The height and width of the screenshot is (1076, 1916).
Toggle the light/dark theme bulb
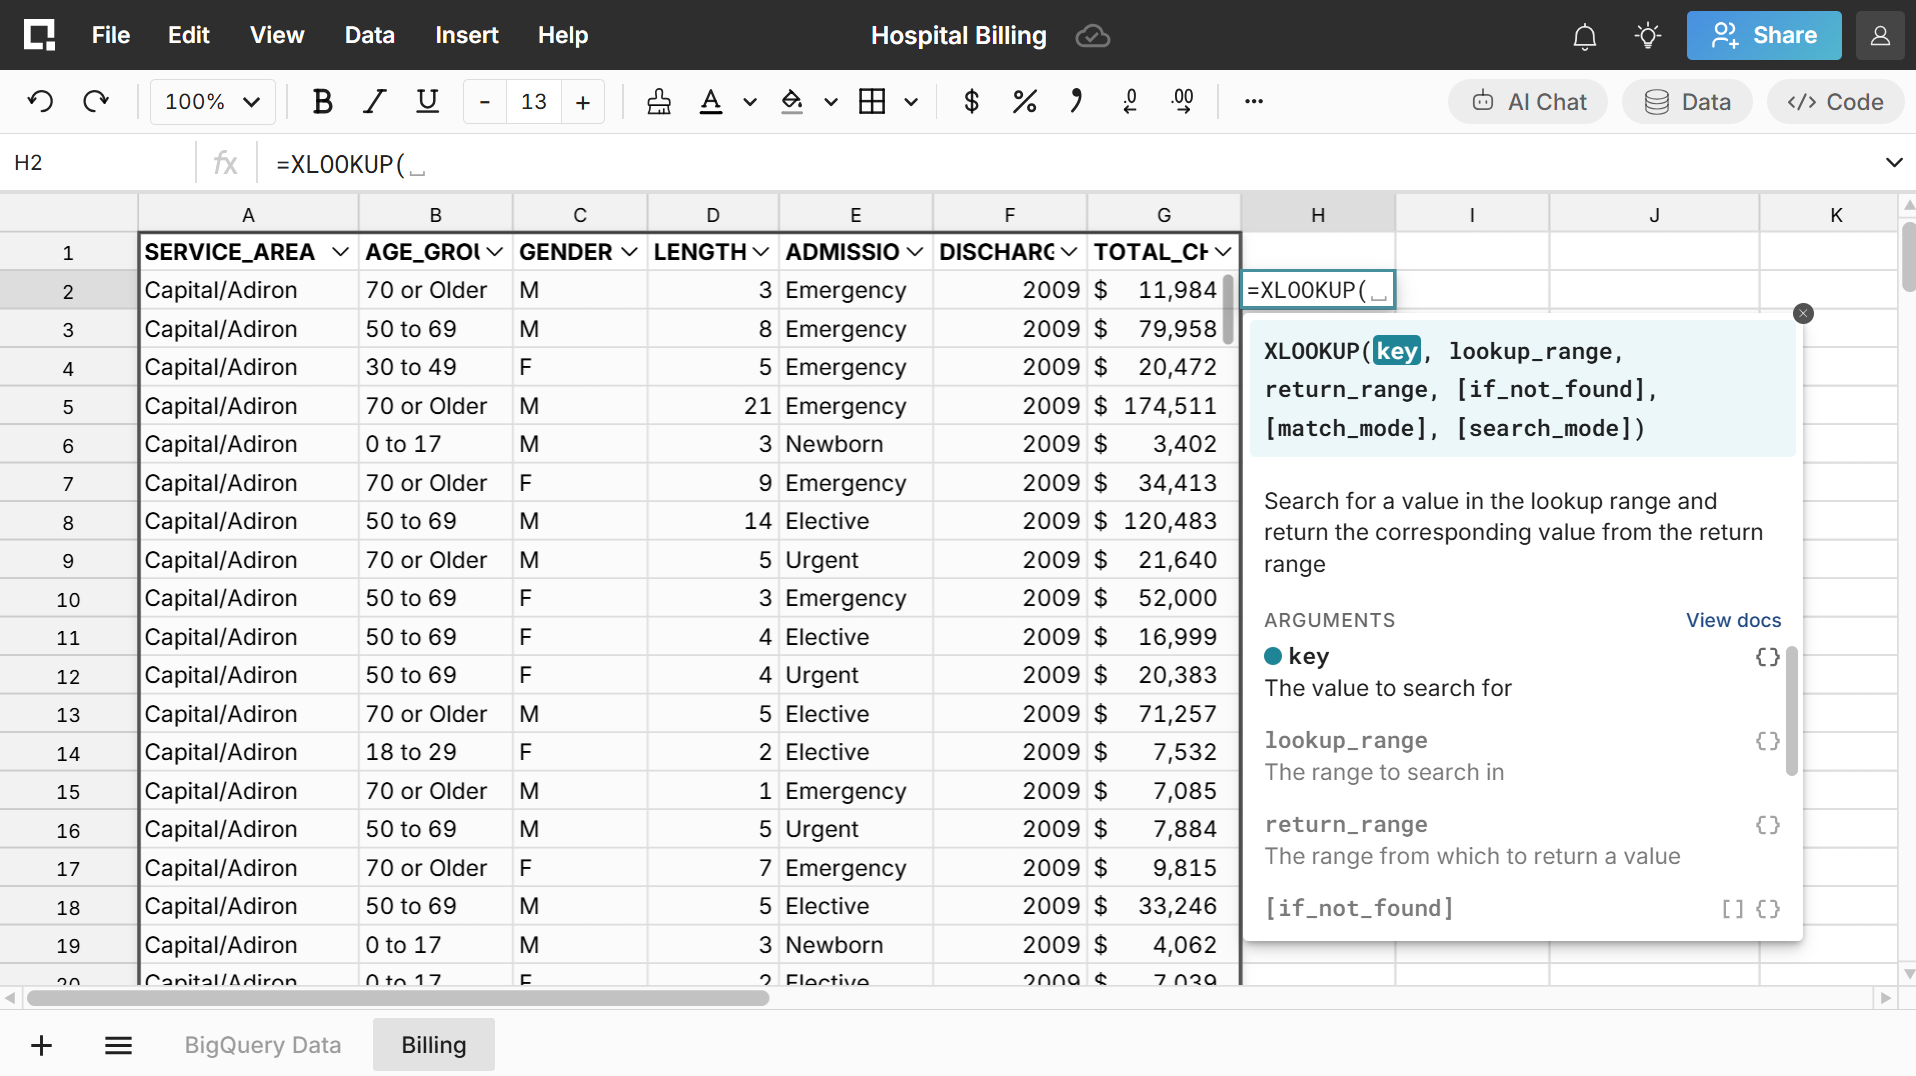(1647, 36)
